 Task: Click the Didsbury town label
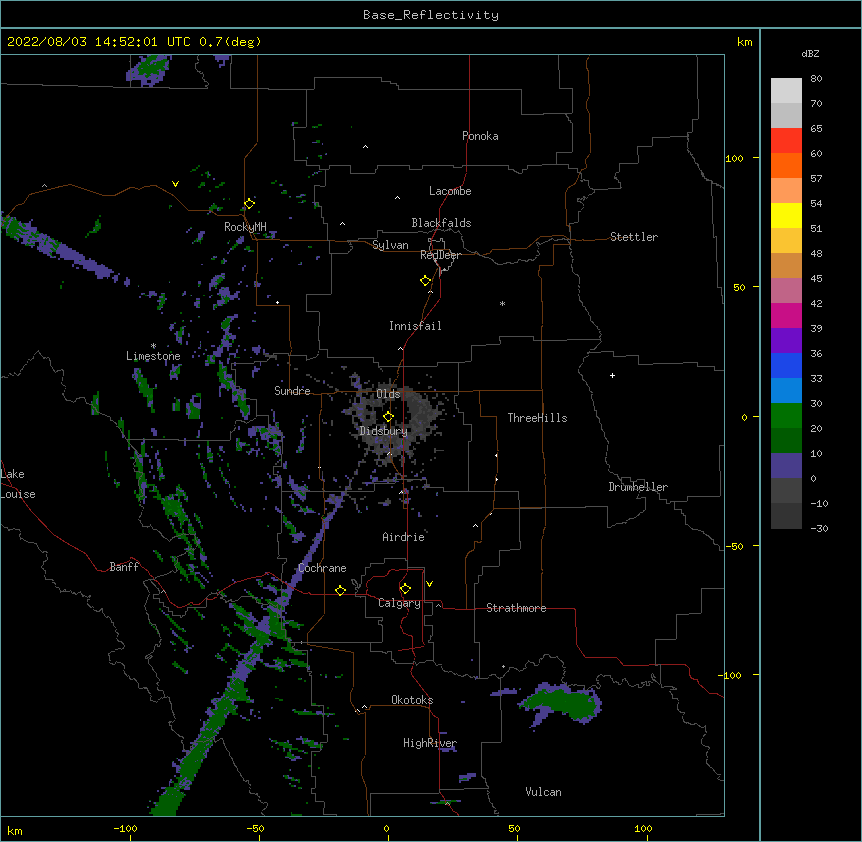tap(383, 431)
